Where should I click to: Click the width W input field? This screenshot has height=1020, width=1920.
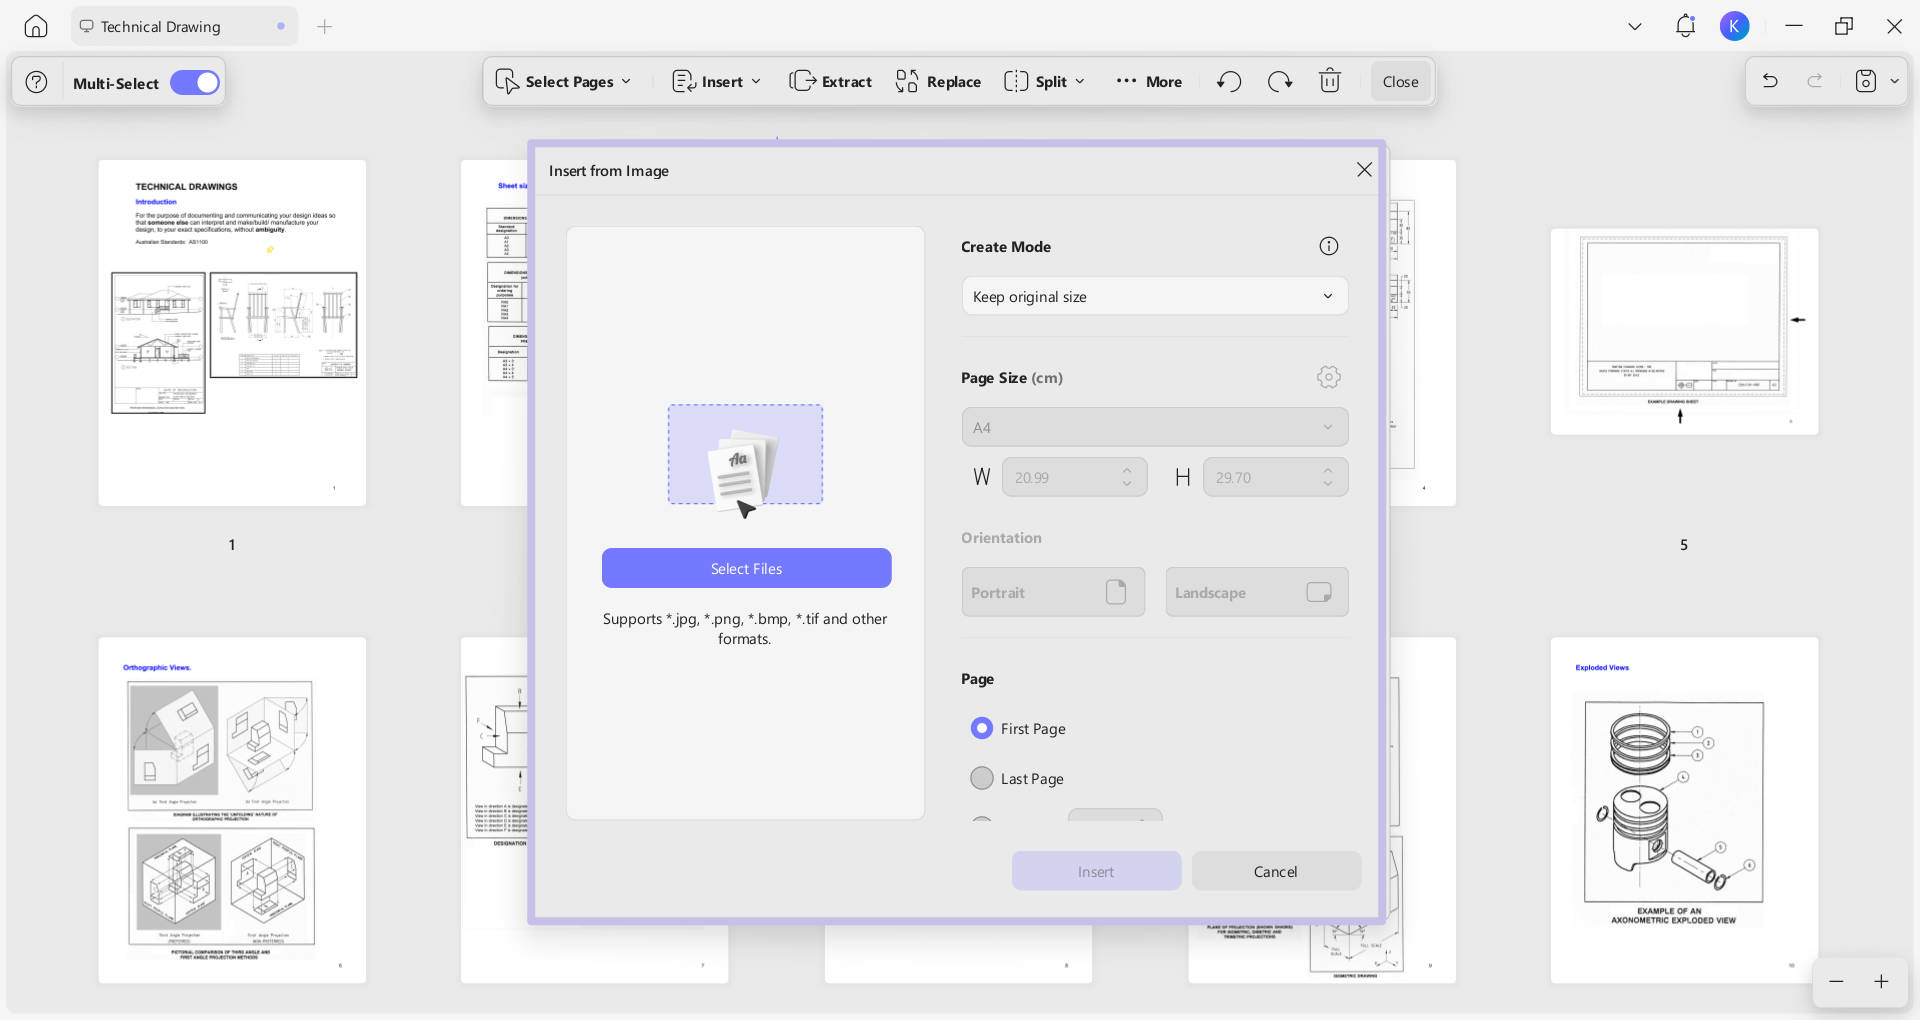pyautogui.click(x=1074, y=477)
